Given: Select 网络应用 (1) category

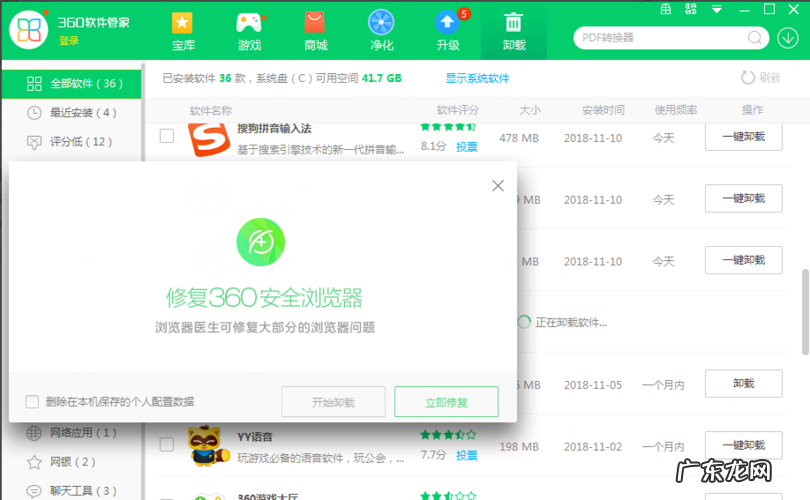Looking at the screenshot, I should tap(72, 433).
